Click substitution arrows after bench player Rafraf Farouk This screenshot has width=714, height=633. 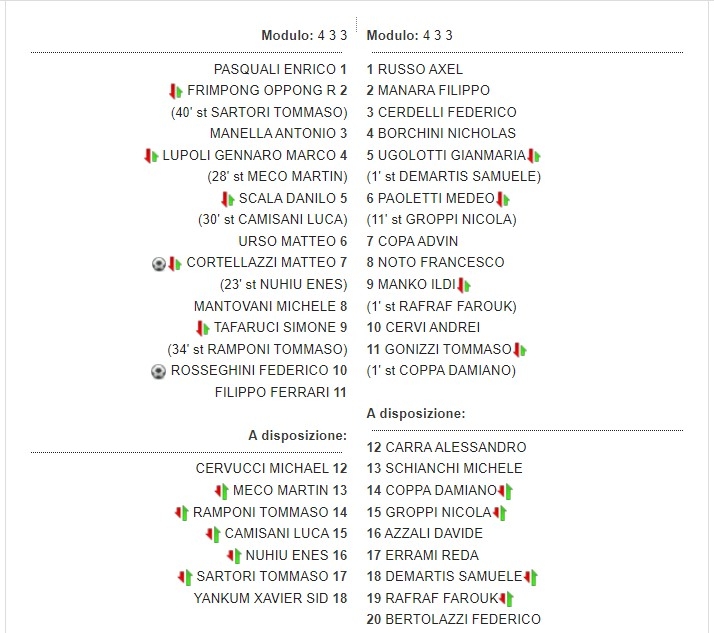click(x=506, y=599)
